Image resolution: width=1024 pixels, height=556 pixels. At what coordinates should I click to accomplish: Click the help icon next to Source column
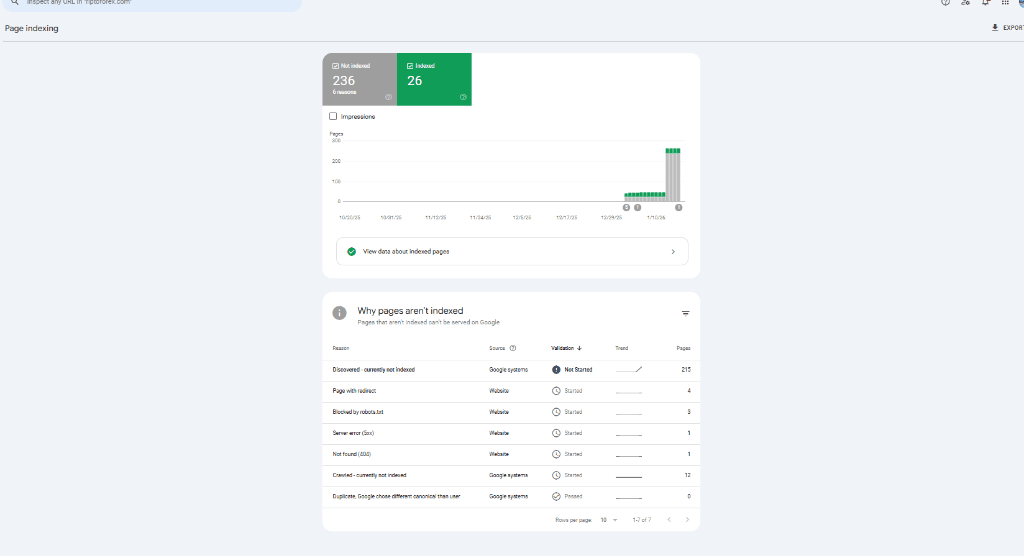tap(513, 348)
